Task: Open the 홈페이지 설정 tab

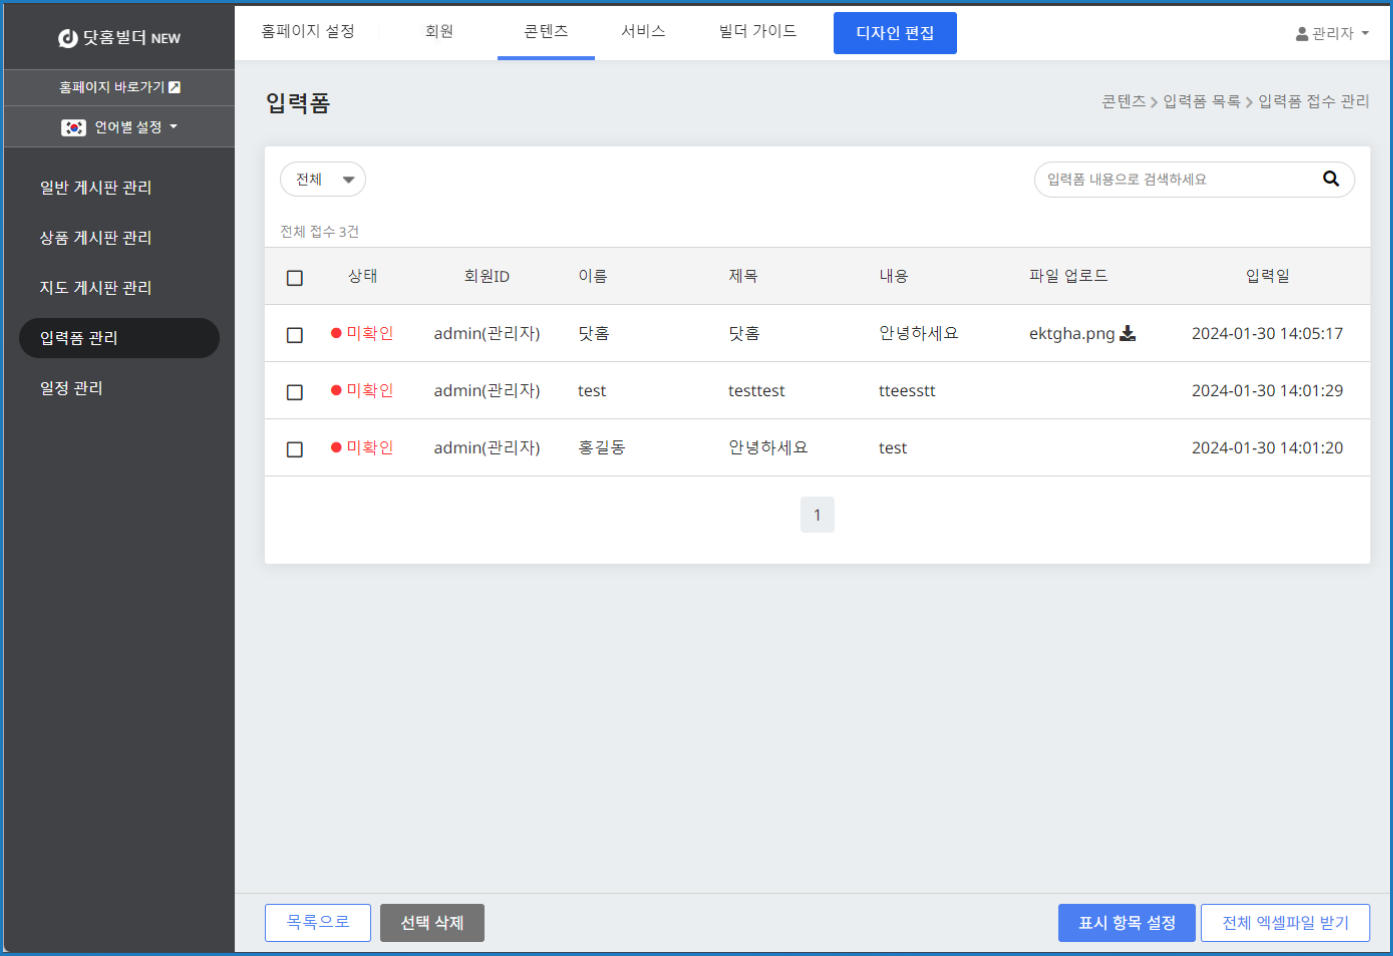Action: pyautogui.click(x=308, y=32)
